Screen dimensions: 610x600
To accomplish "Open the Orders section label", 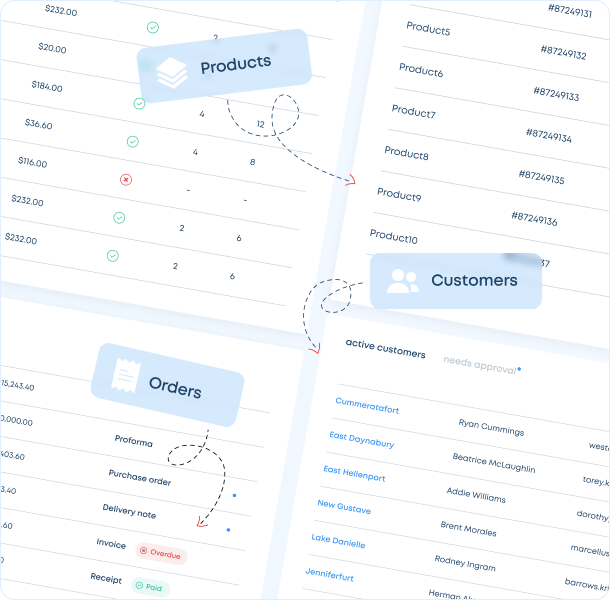I will point(175,388).
